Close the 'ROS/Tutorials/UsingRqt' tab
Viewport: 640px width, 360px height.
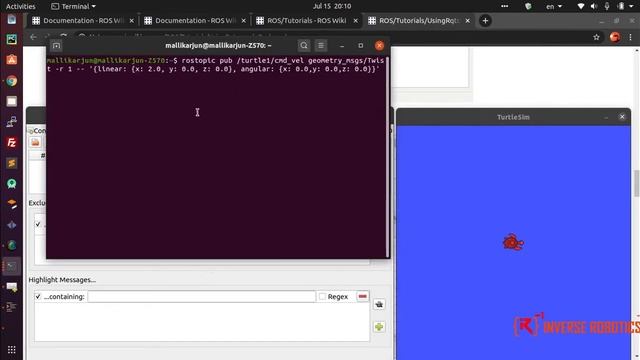coord(467,20)
